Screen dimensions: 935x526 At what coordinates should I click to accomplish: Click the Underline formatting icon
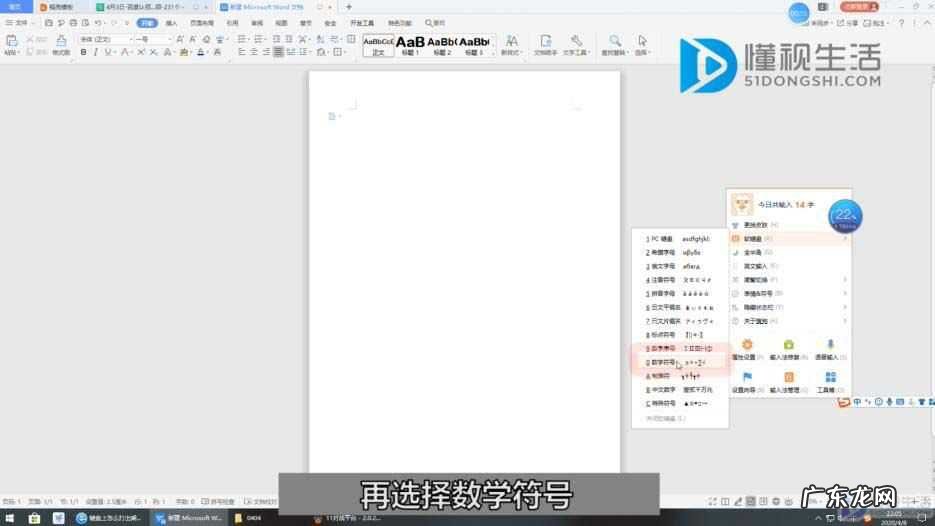point(107,52)
